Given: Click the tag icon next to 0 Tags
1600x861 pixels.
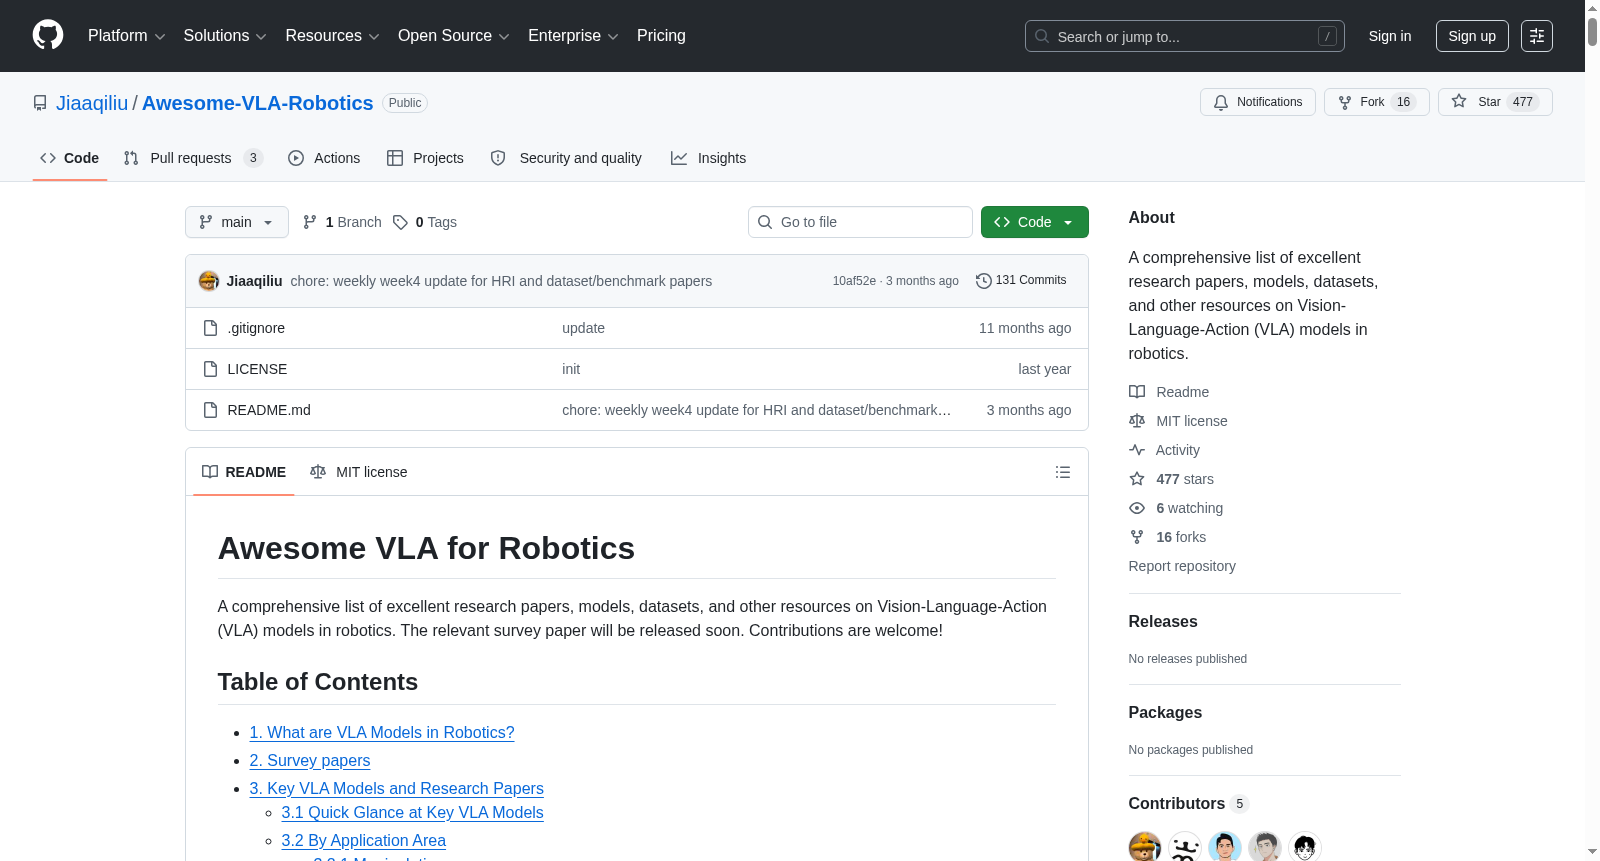Looking at the screenshot, I should pyautogui.click(x=400, y=222).
